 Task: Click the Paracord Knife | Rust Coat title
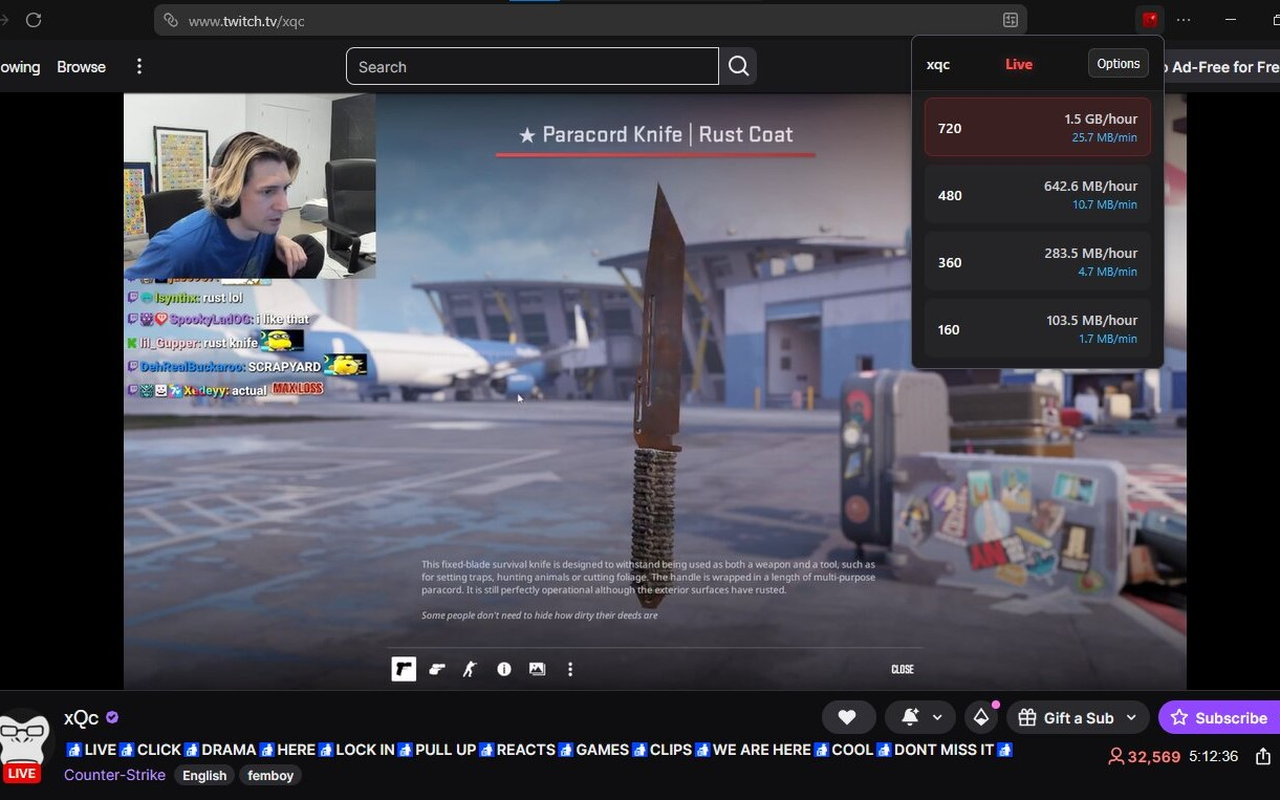[655, 134]
